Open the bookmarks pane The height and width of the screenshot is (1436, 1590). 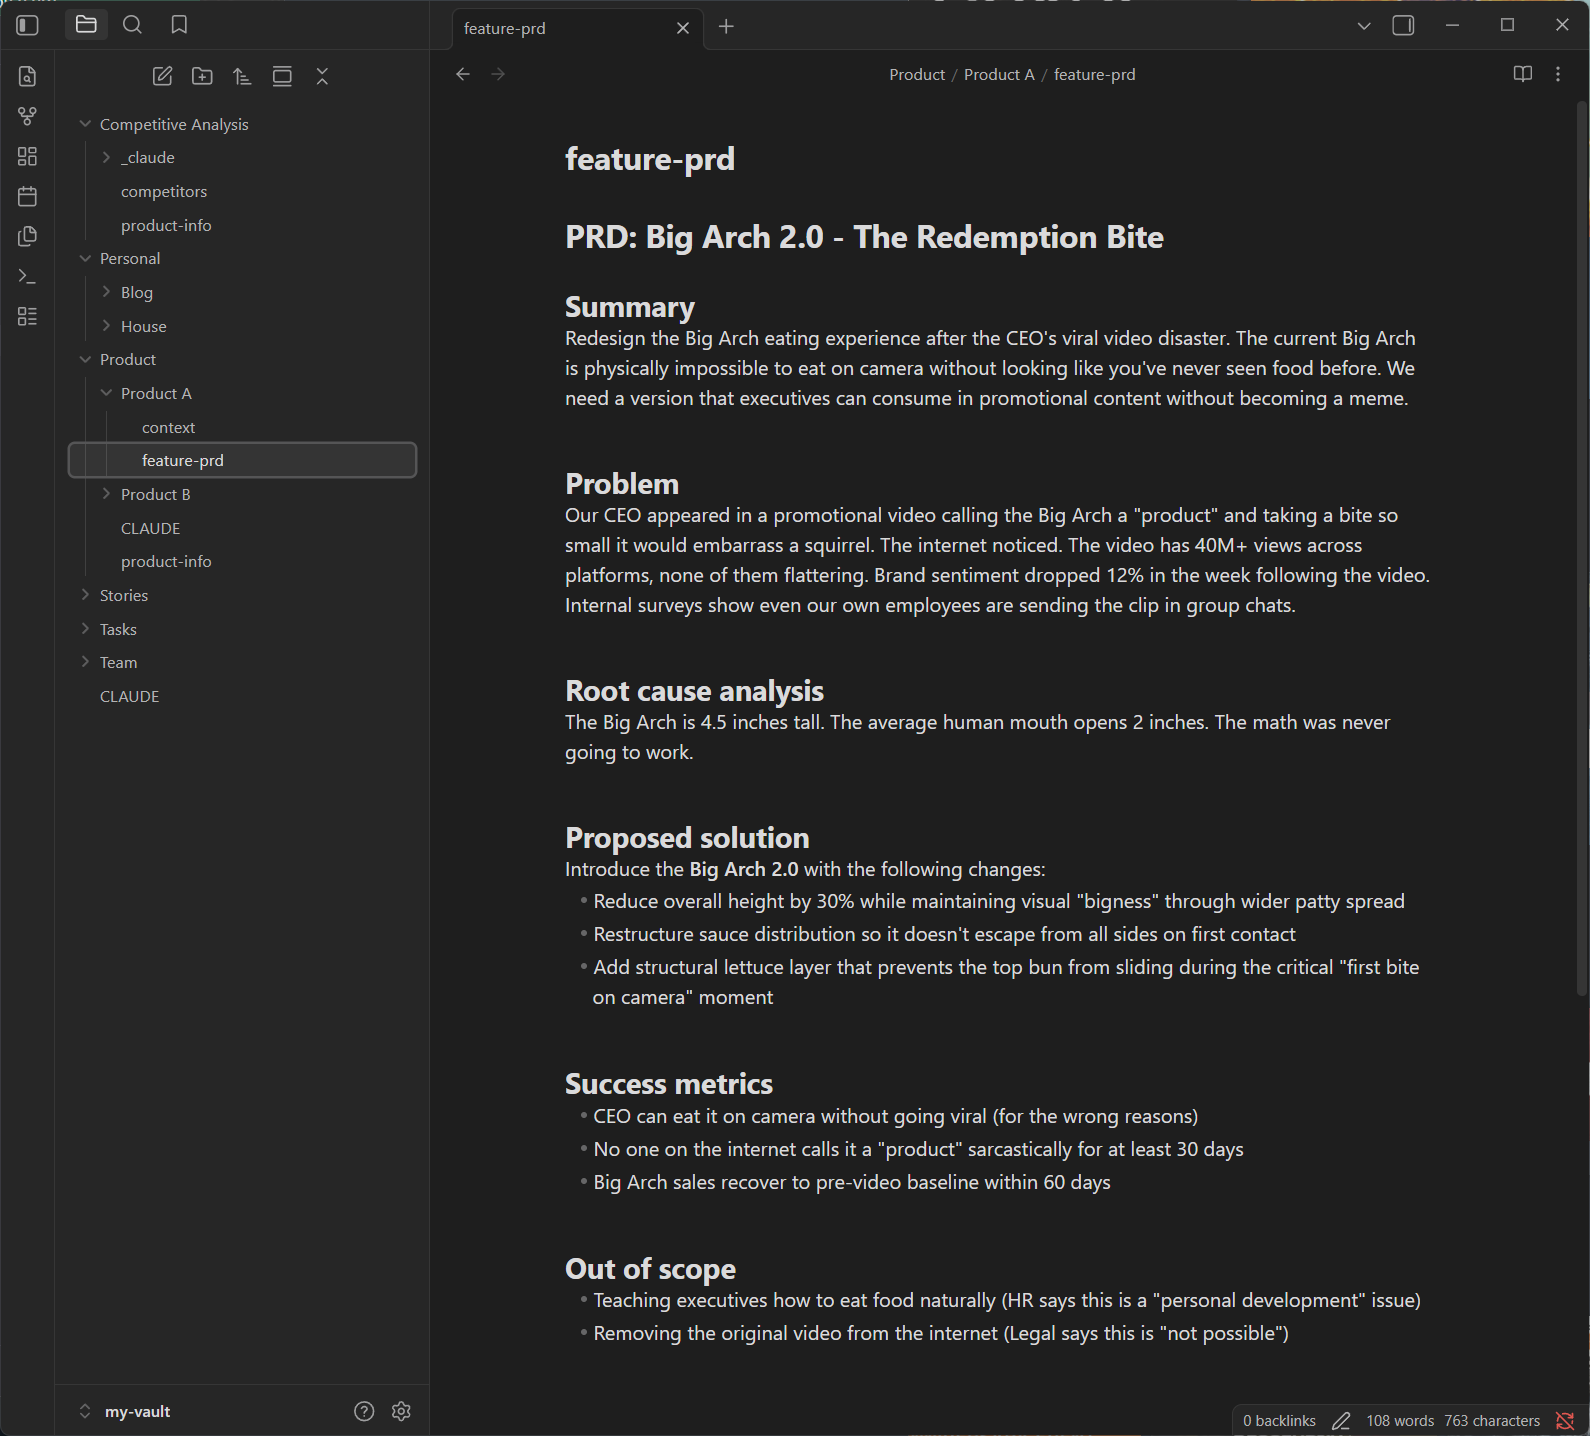[179, 25]
